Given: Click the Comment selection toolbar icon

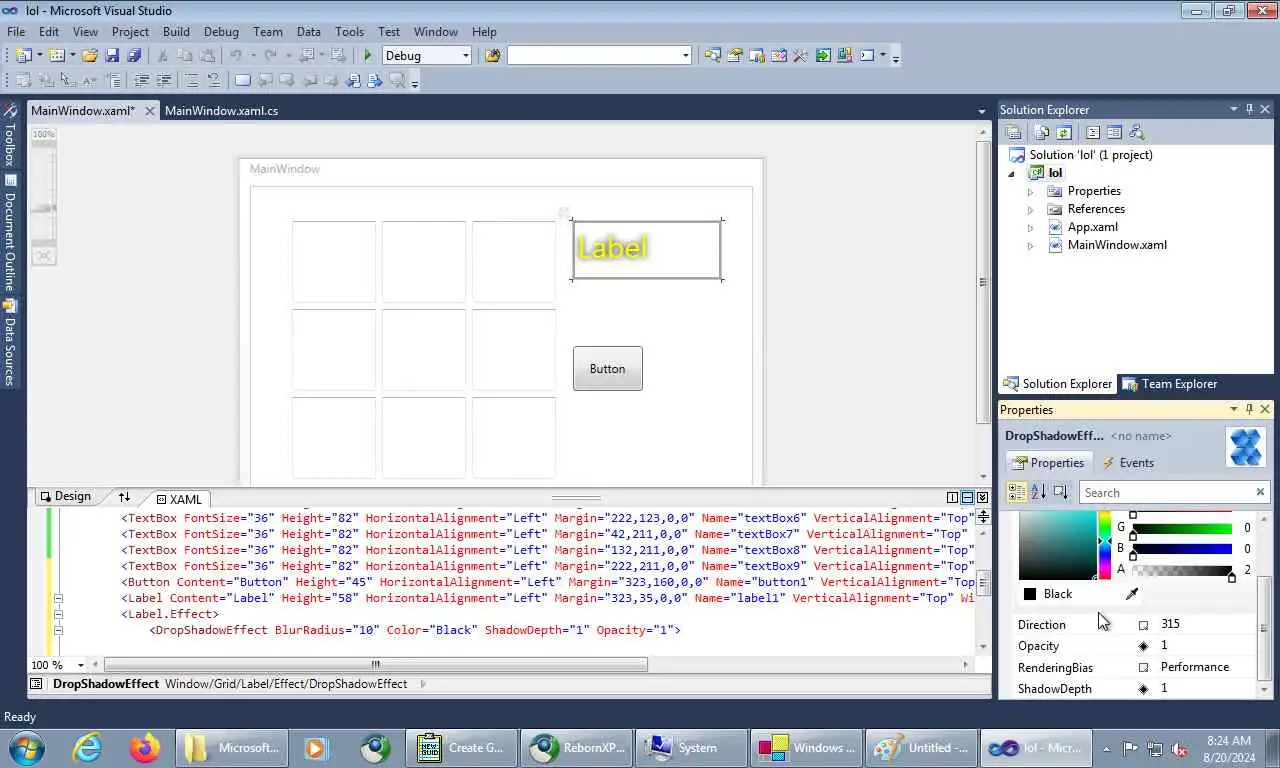Looking at the screenshot, I should coord(190,80).
